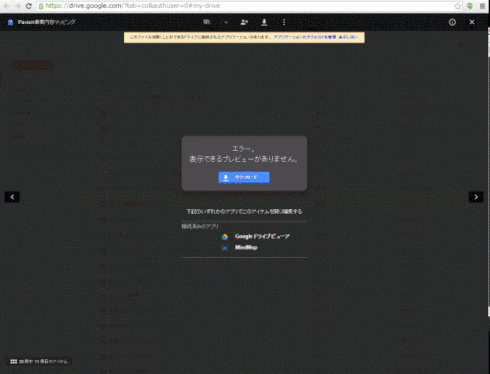The height and width of the screenshot is (374, 490).
Task: Bookmark the page with the star icon
Action: (x=458, y=6)
